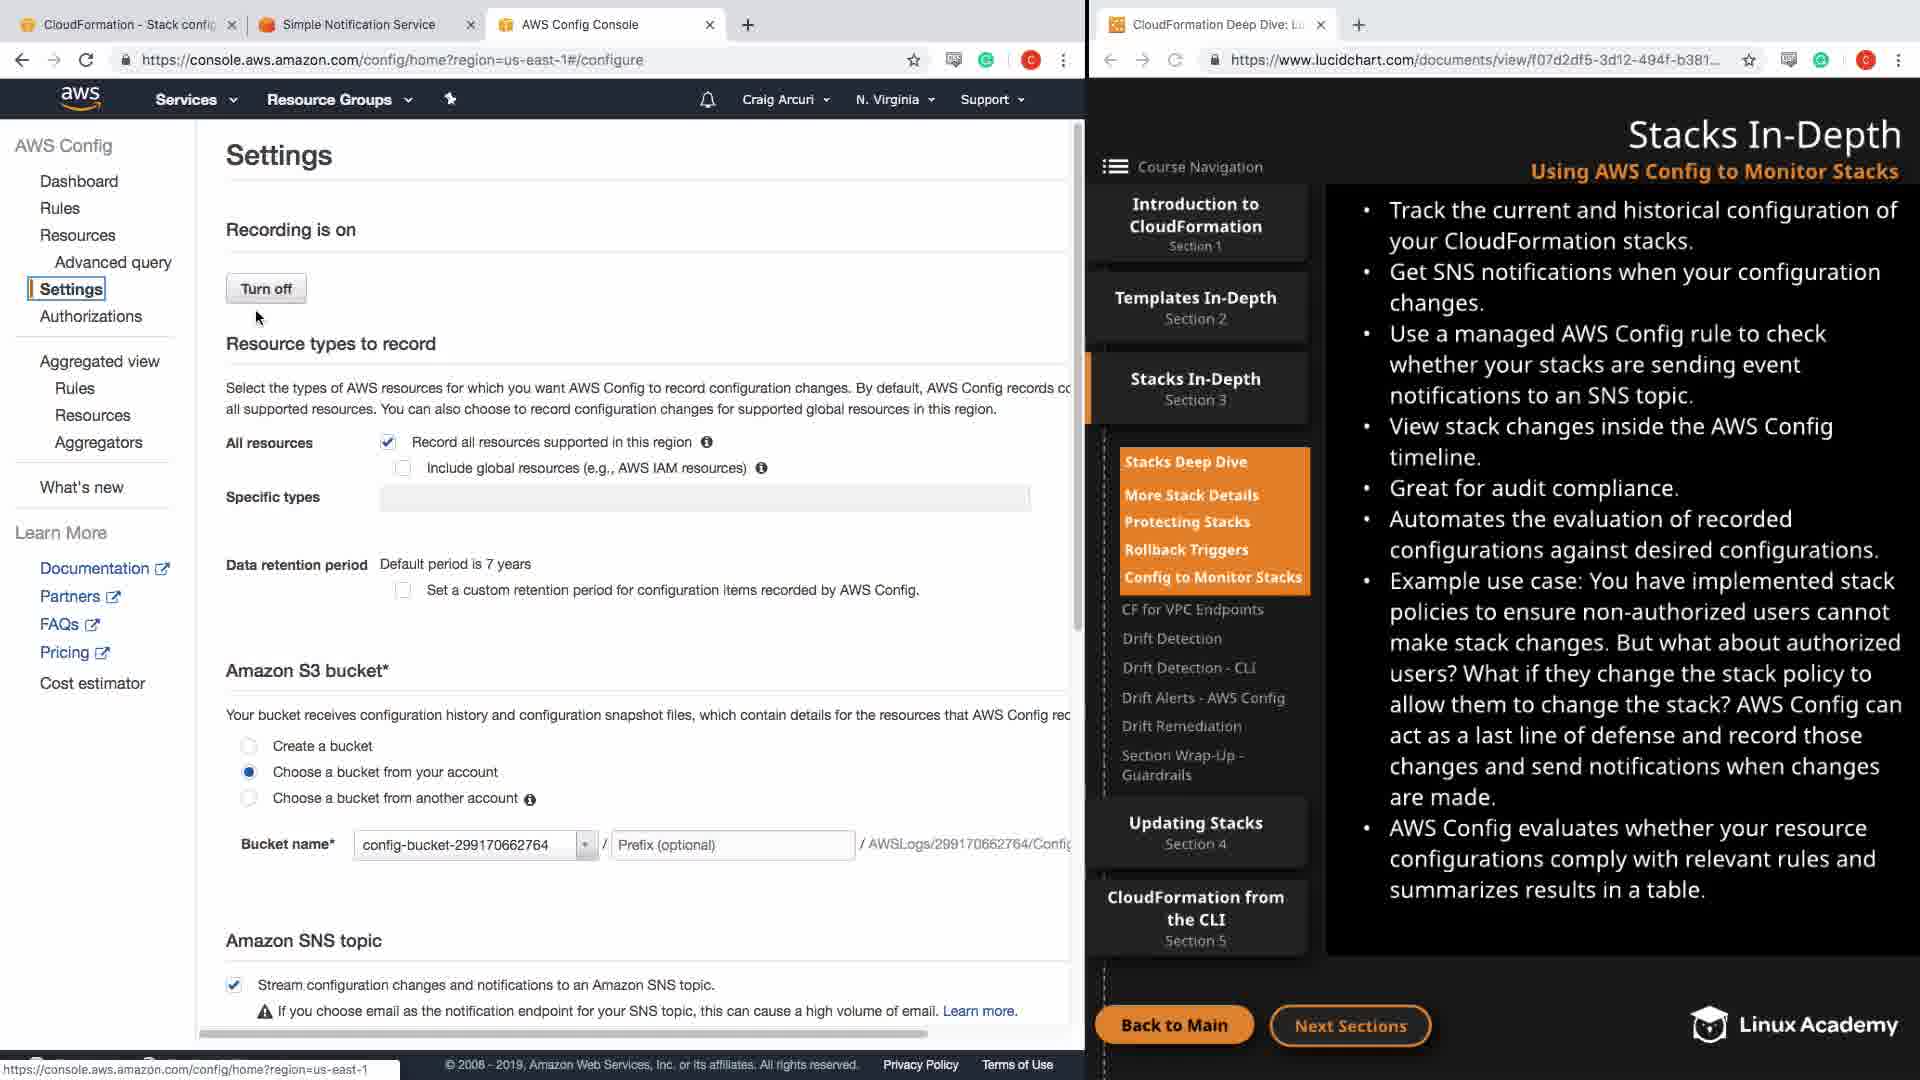Bookmark the AWS Config page with star icon
The width and height of the screenshot is (1920, 1080).
(913, 60)
